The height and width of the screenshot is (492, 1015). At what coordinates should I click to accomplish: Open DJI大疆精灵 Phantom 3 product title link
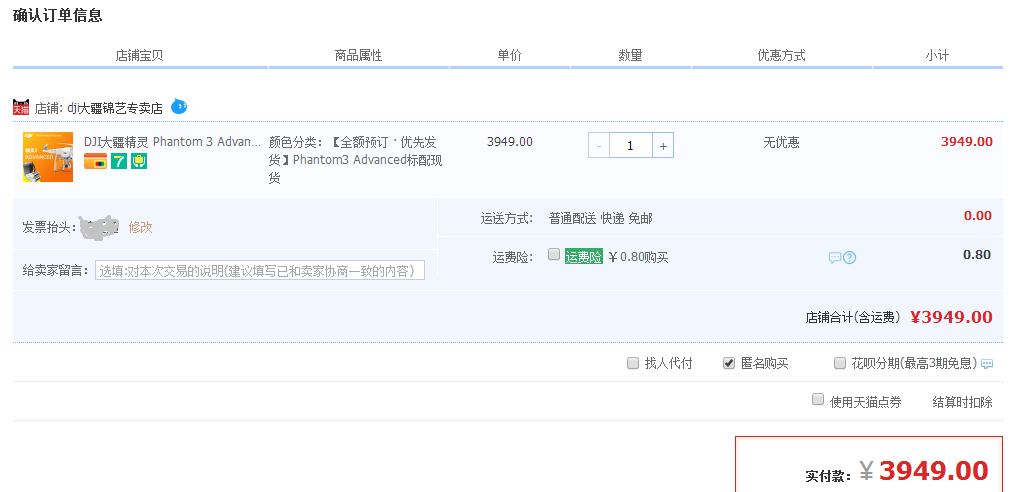[x=172, y=142]
